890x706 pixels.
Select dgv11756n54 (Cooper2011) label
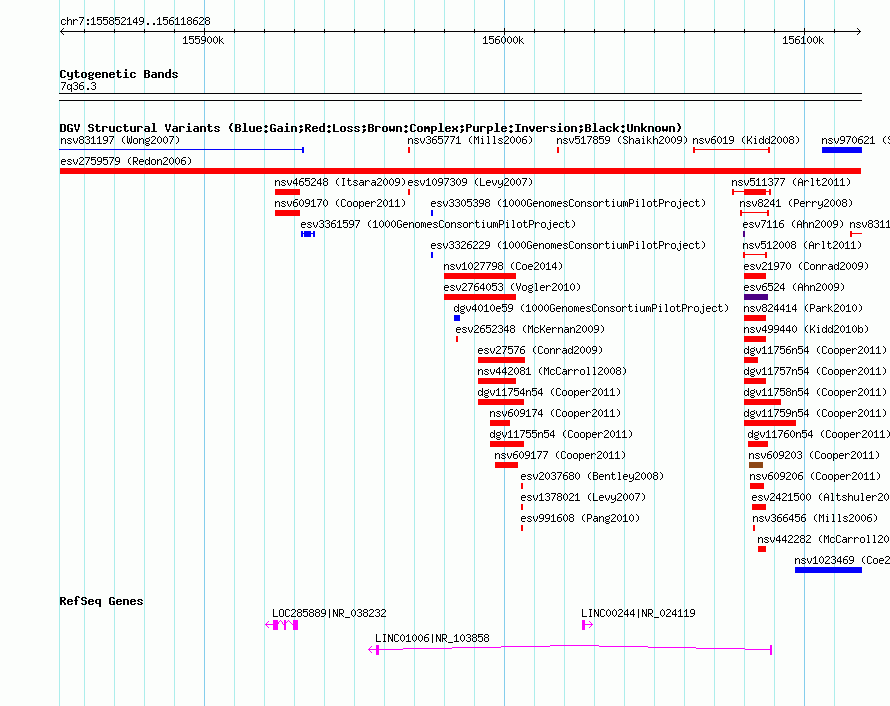pos(815,350)
